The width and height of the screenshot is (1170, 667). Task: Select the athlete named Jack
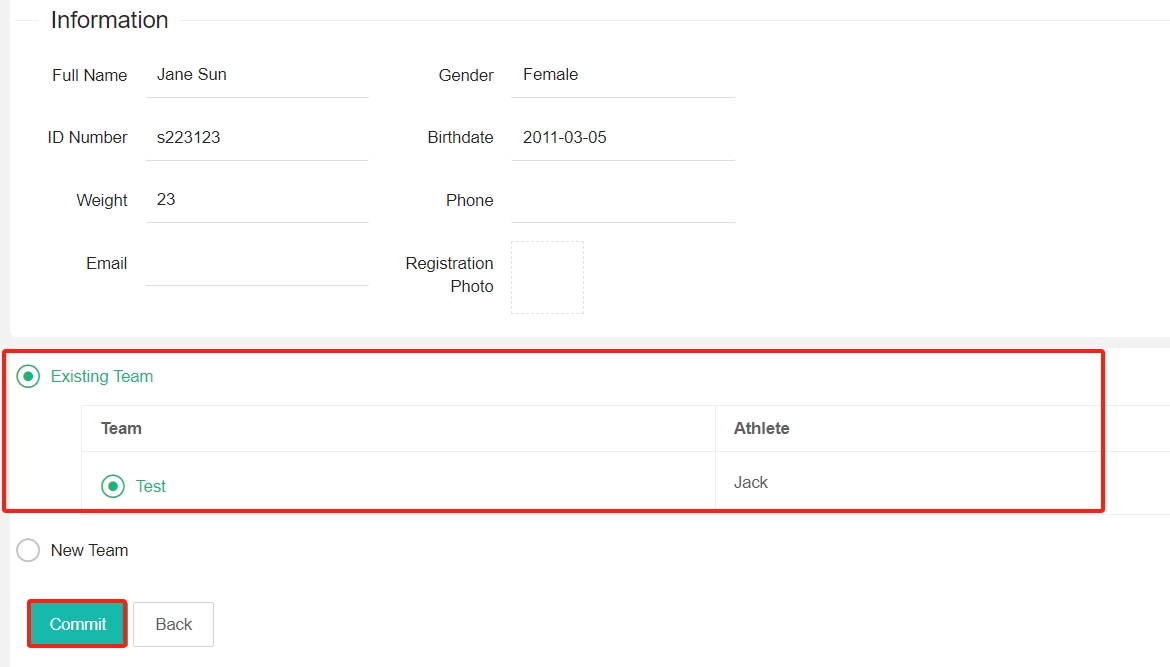click(751, 482)
